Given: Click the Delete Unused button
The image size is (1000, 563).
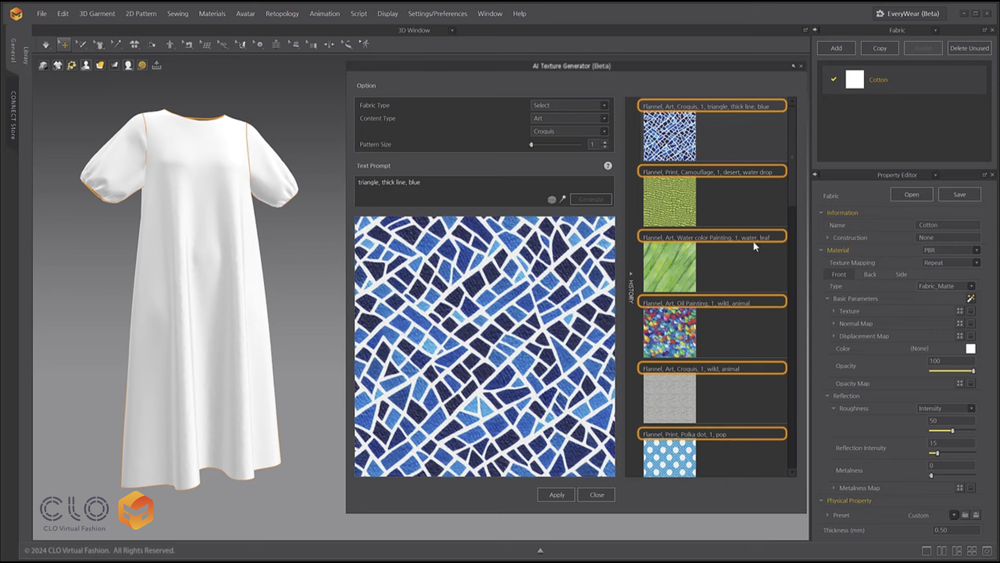Looking at the screenshot, I should click(968, 48).
